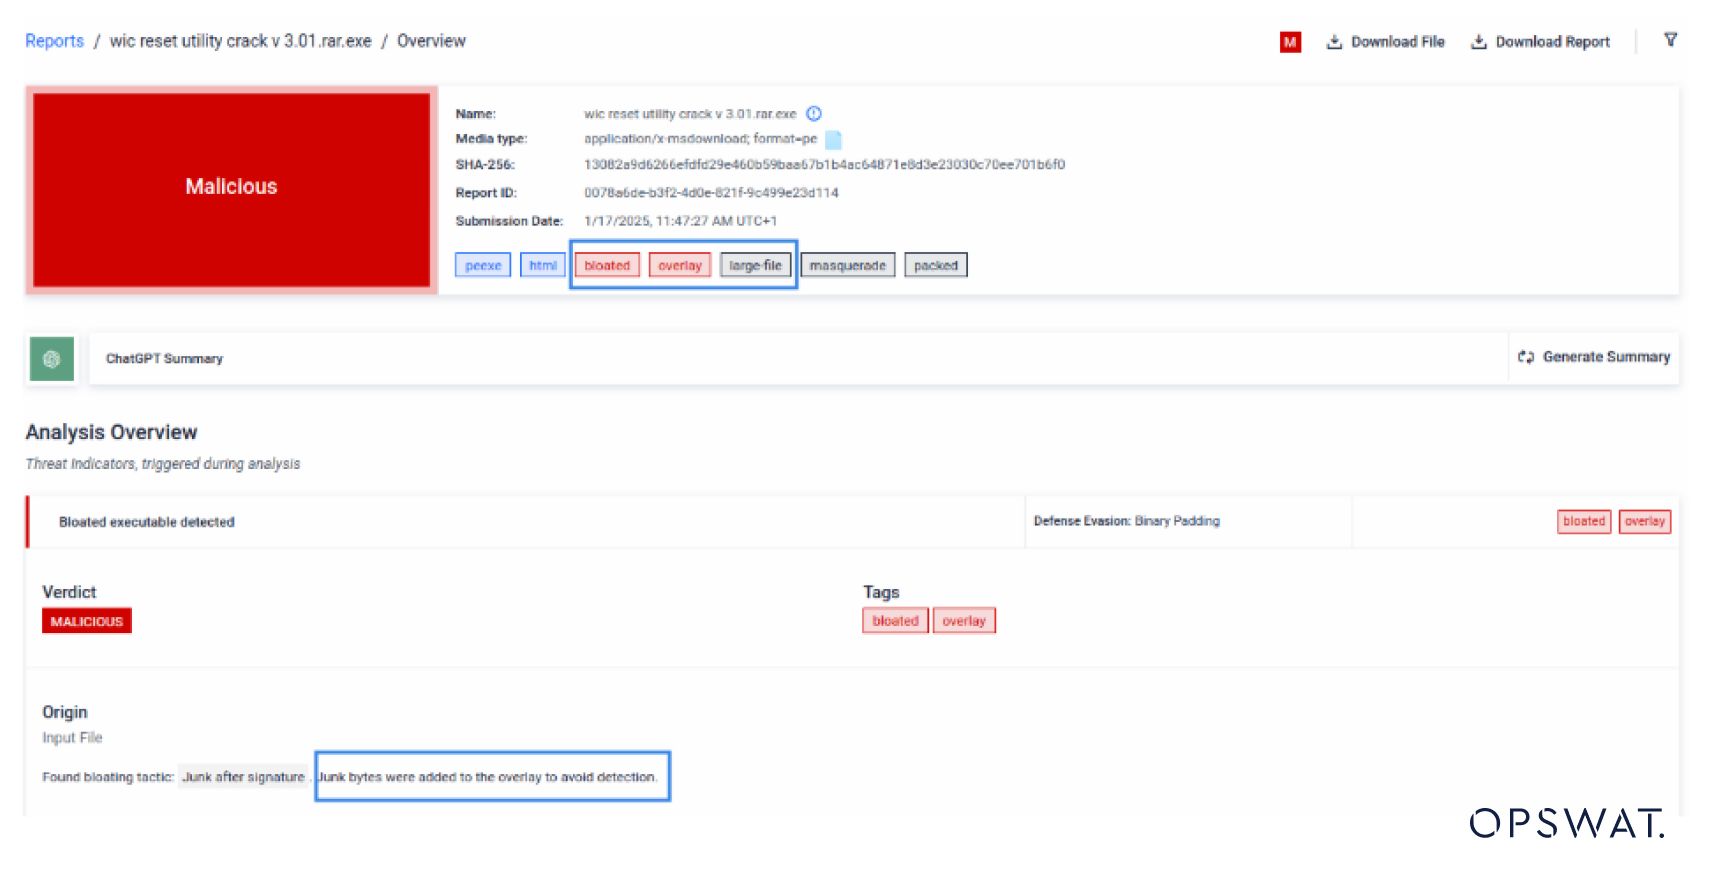Image resolution: width=1712 pixels, height=878 pixels.
Task: Click the MALICIOUS badge under Verdict
Action: tap(87, 622)
